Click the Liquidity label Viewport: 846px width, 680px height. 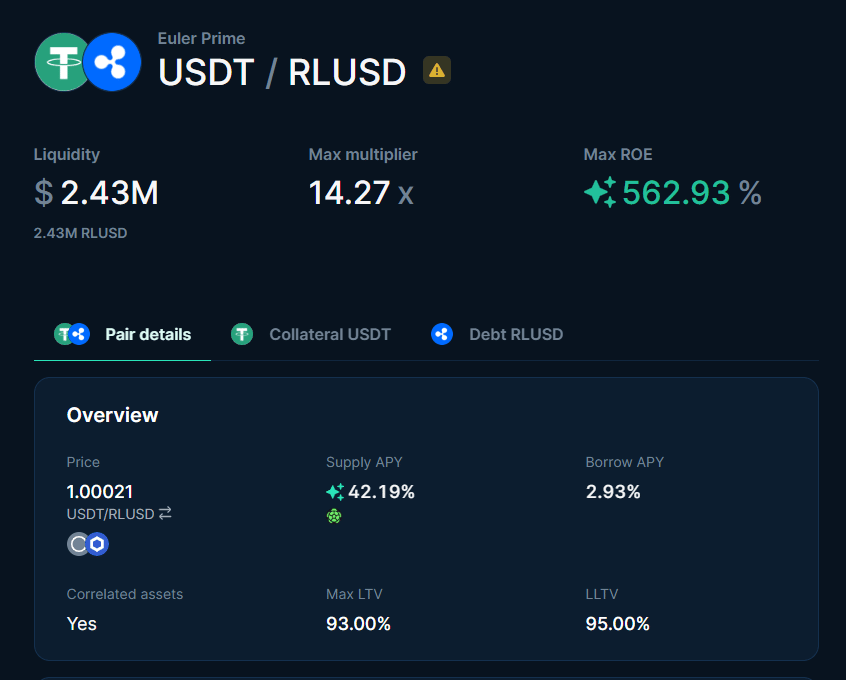coord(67,154)
